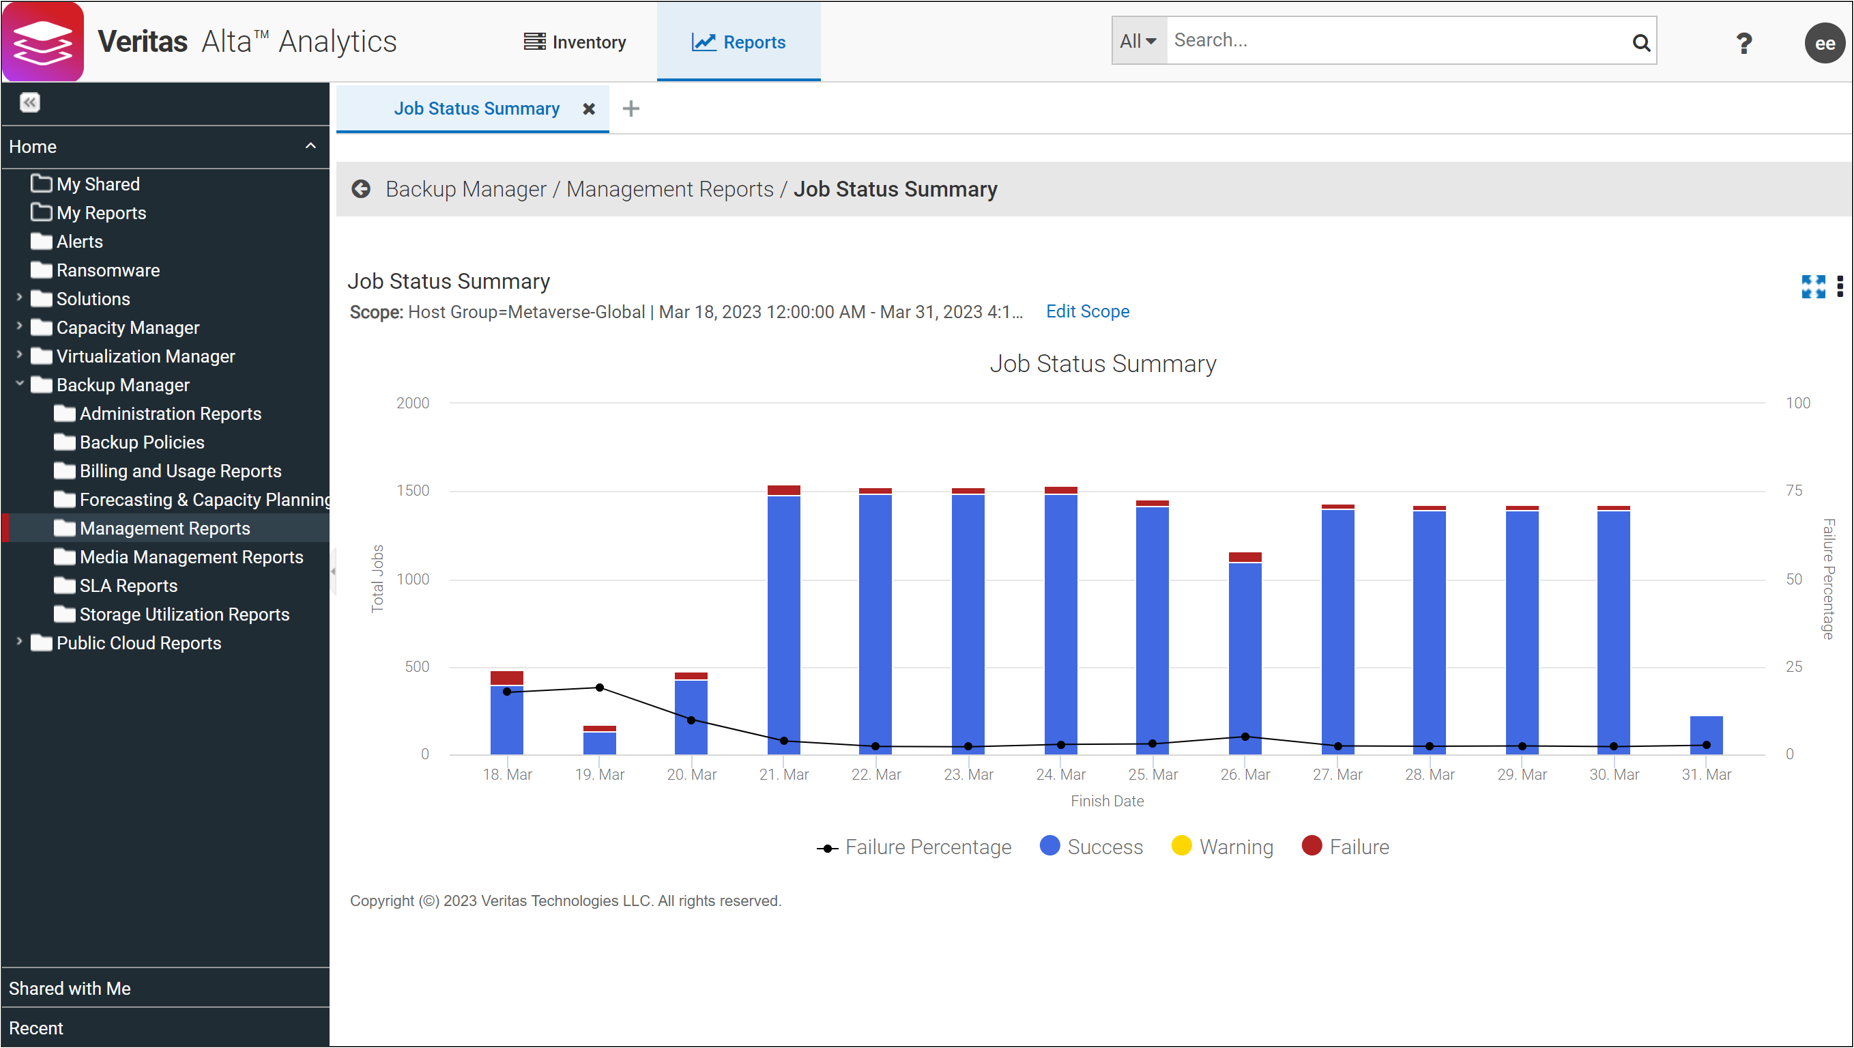Click the back arrow in breadcrumb

pyautogui.click(x=361, y=189)
